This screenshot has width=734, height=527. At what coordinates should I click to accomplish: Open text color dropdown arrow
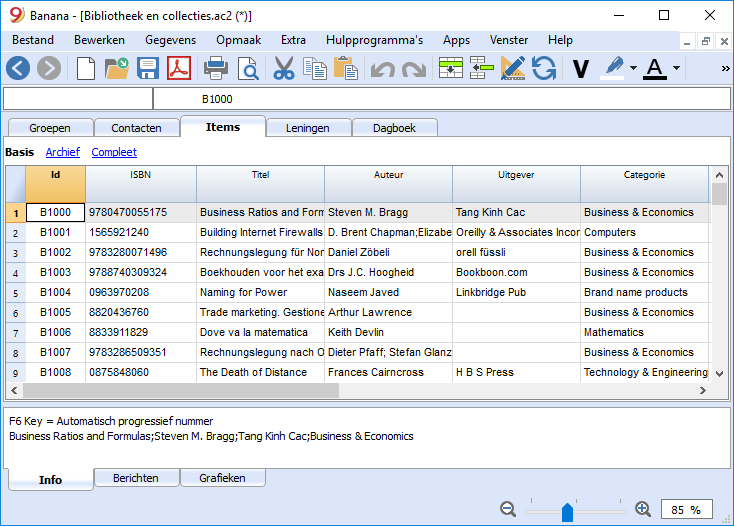pyautogui.click(x=676, y=68)
